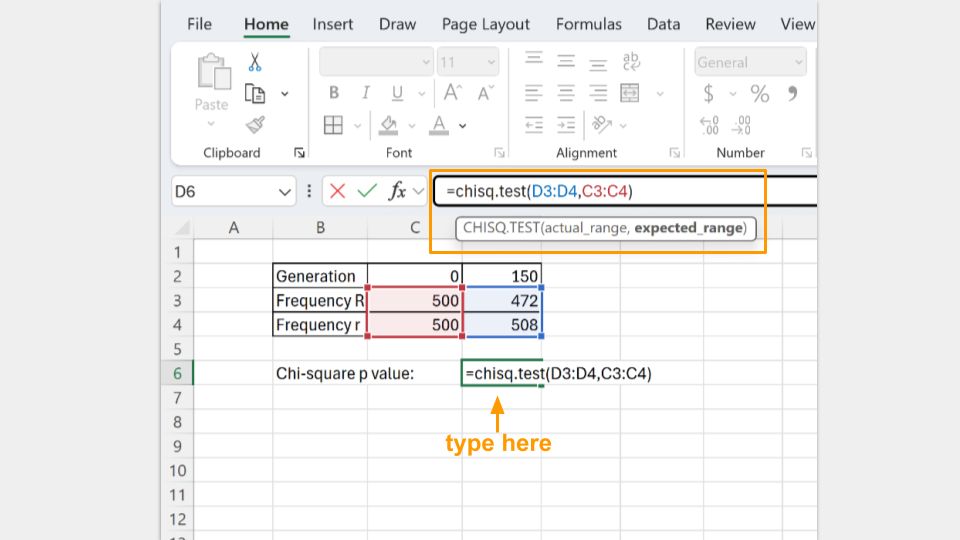Open Font settings dialog launcher
This screenshot has height=540, width=960.
click(x=500, y=153)
